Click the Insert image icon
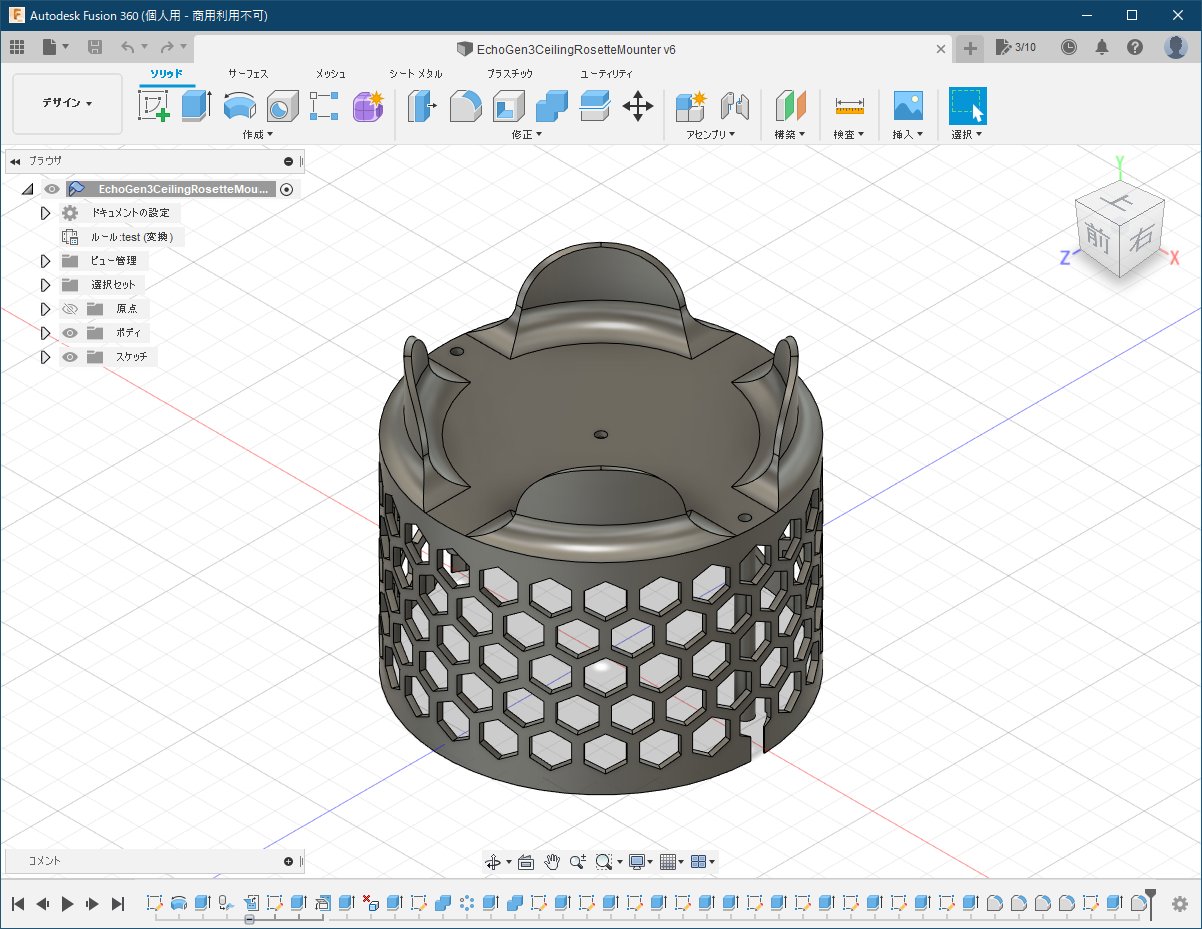This screenshot has width=1202, height=929. (908, 105)
